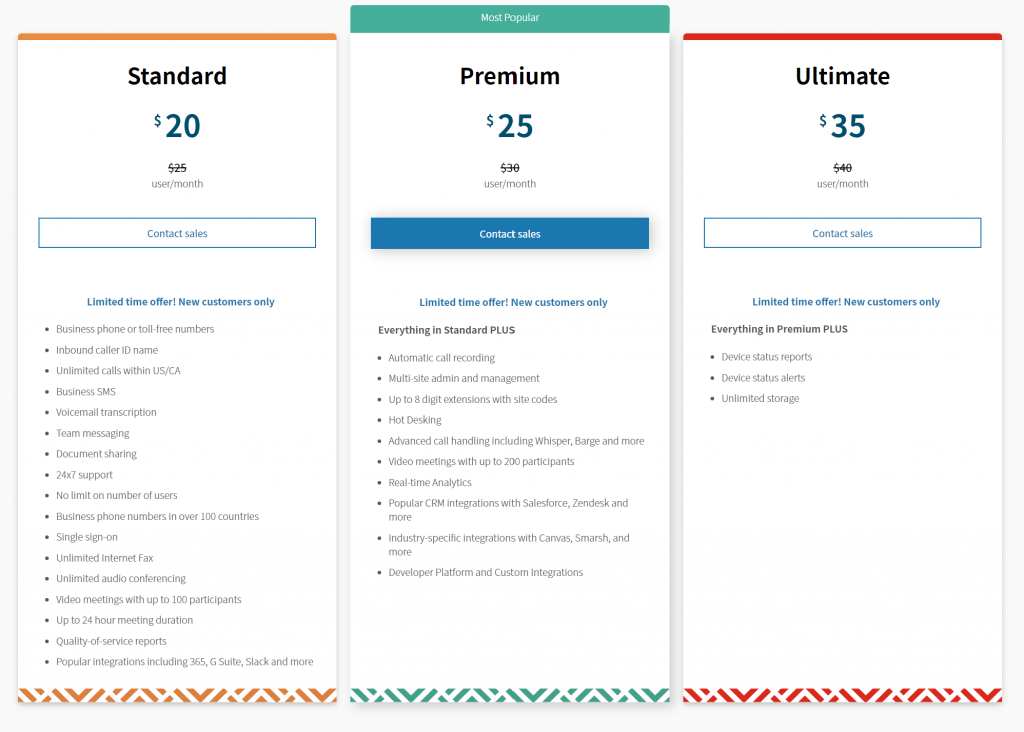Click Limited time offer text in Ultimate column

(845, 301)
